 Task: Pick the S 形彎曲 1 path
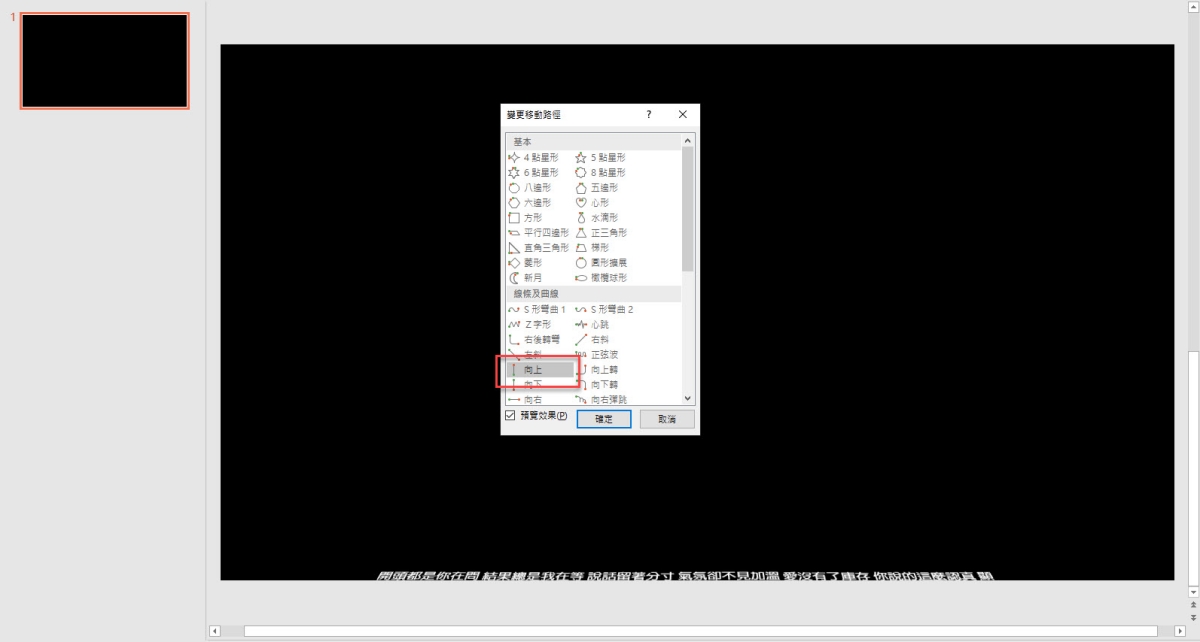(x=536, y=310)
